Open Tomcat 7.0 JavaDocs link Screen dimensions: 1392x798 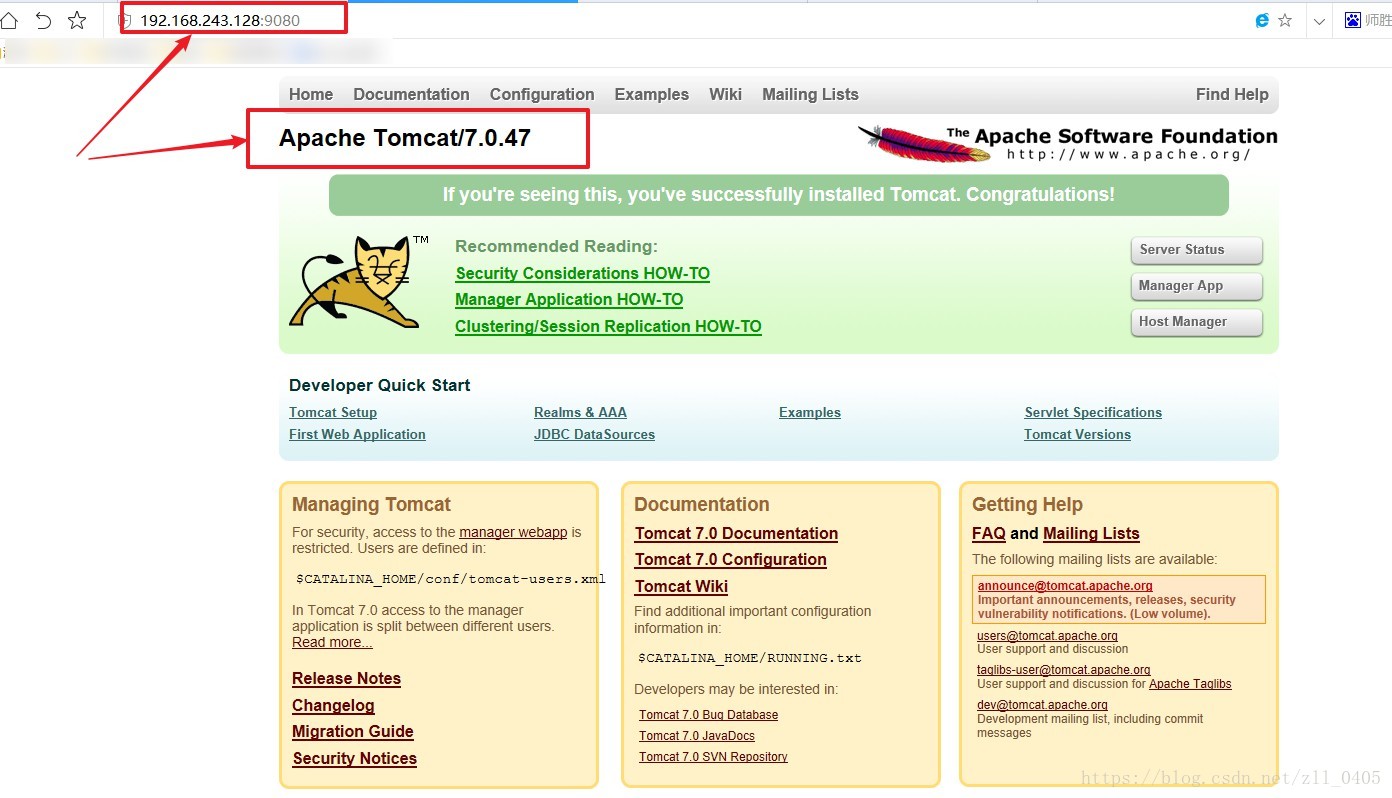697,735
